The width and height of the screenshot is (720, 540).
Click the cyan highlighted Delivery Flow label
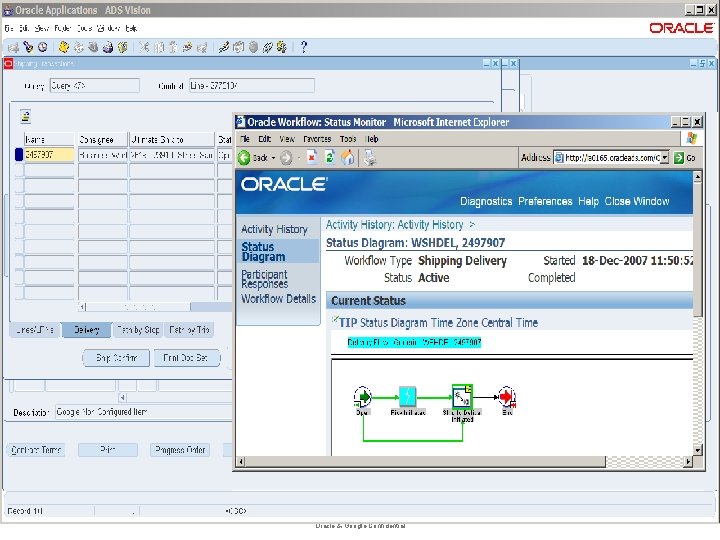[x=414, y=342]
